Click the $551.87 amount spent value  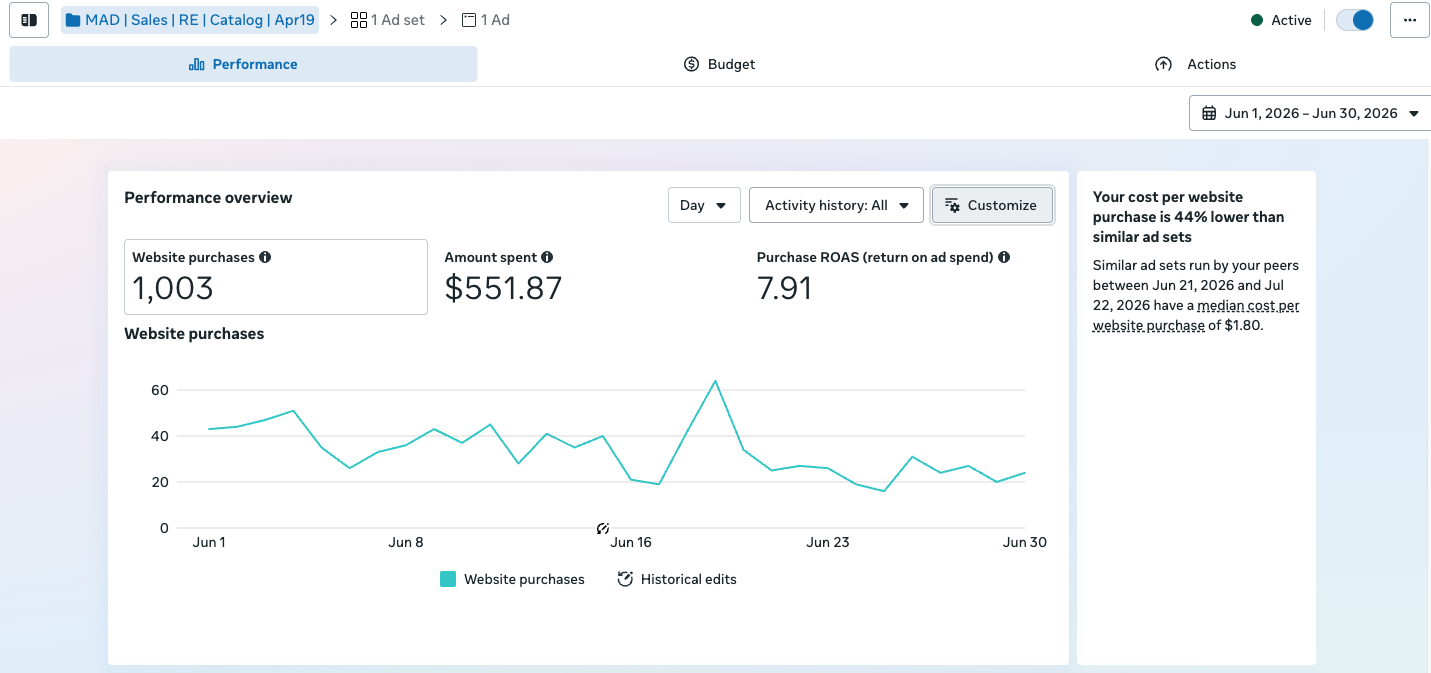coord(504,288)
